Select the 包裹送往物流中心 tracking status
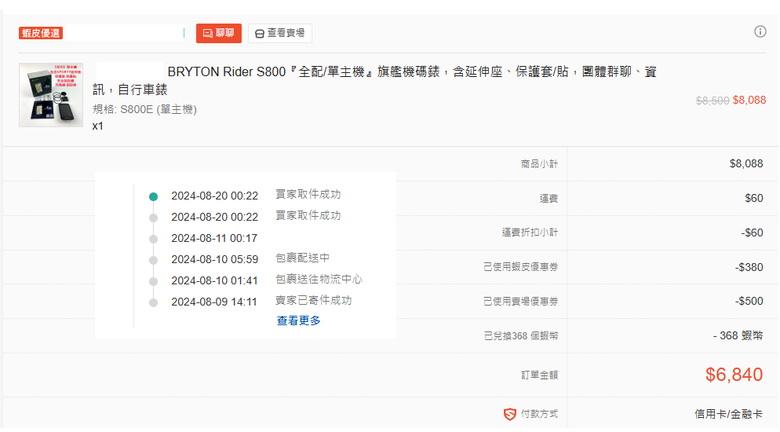 pos(319,279)
